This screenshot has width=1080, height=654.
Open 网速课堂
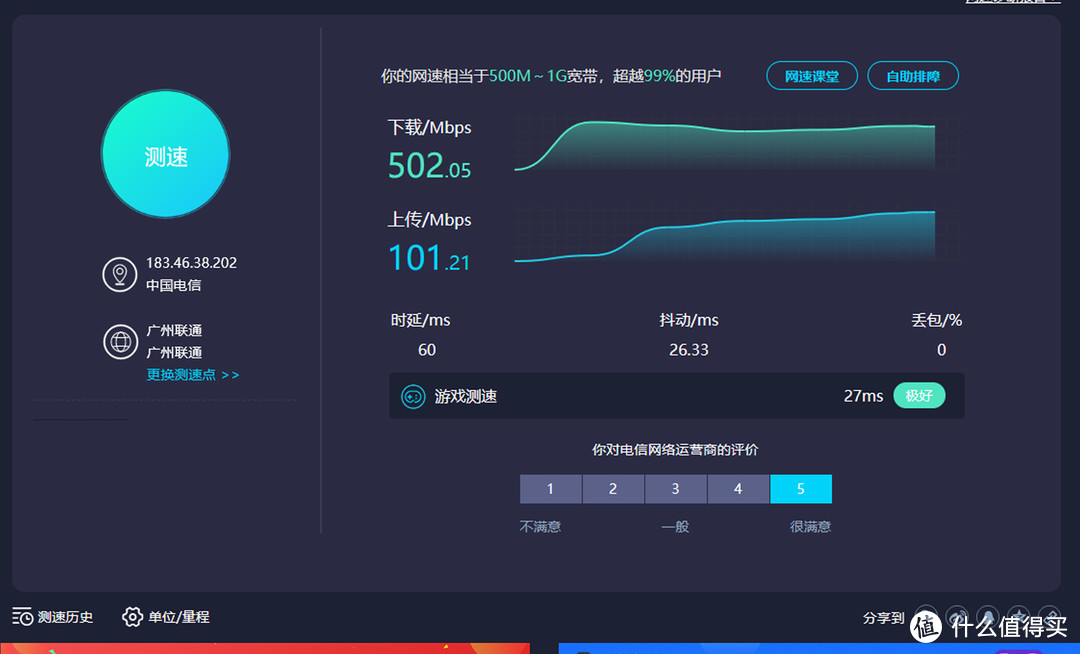[x=811, y=75]
